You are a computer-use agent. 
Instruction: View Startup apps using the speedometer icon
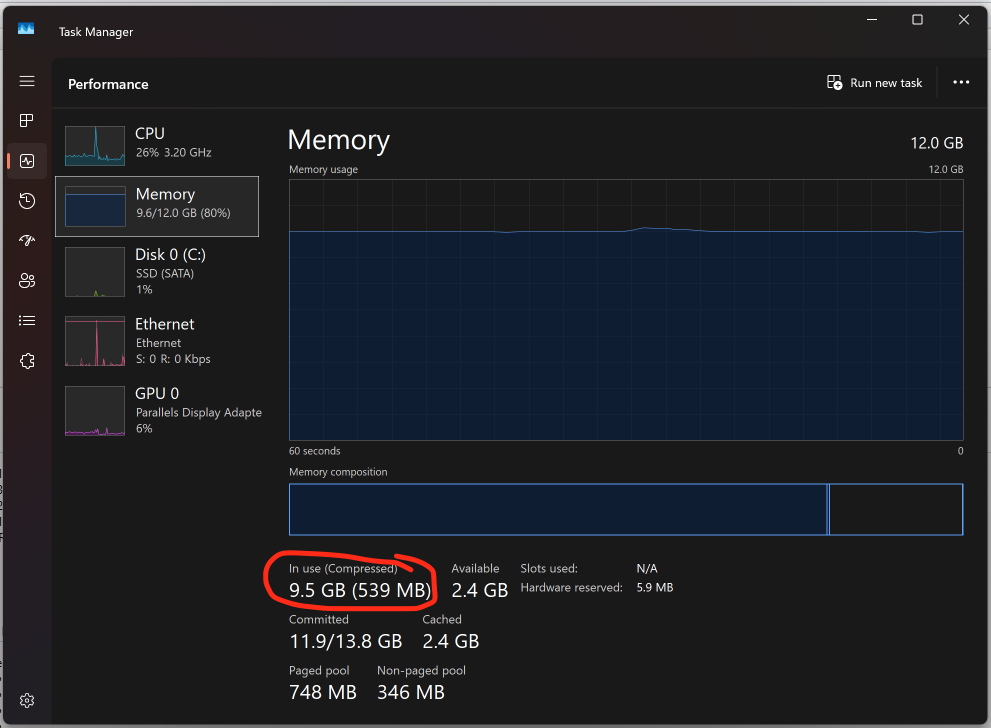click(27, 241)
